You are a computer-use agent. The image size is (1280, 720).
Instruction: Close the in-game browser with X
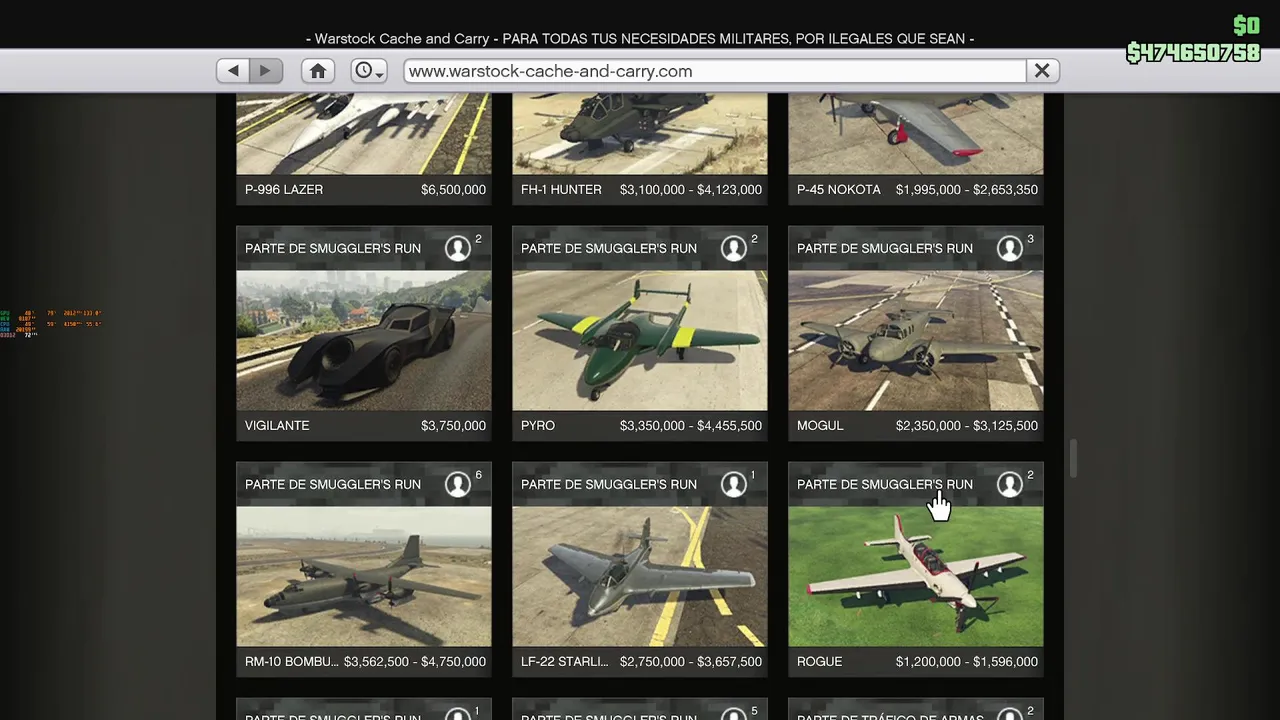pyautogui.click(x=1042, y=71)
